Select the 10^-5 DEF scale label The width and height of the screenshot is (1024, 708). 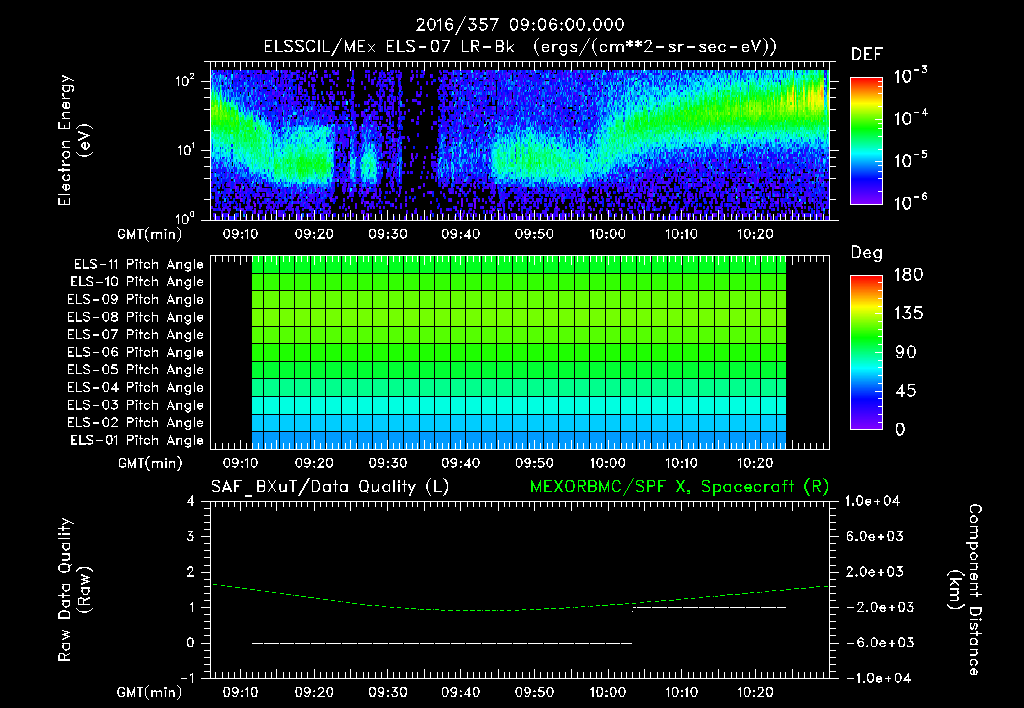910,159
